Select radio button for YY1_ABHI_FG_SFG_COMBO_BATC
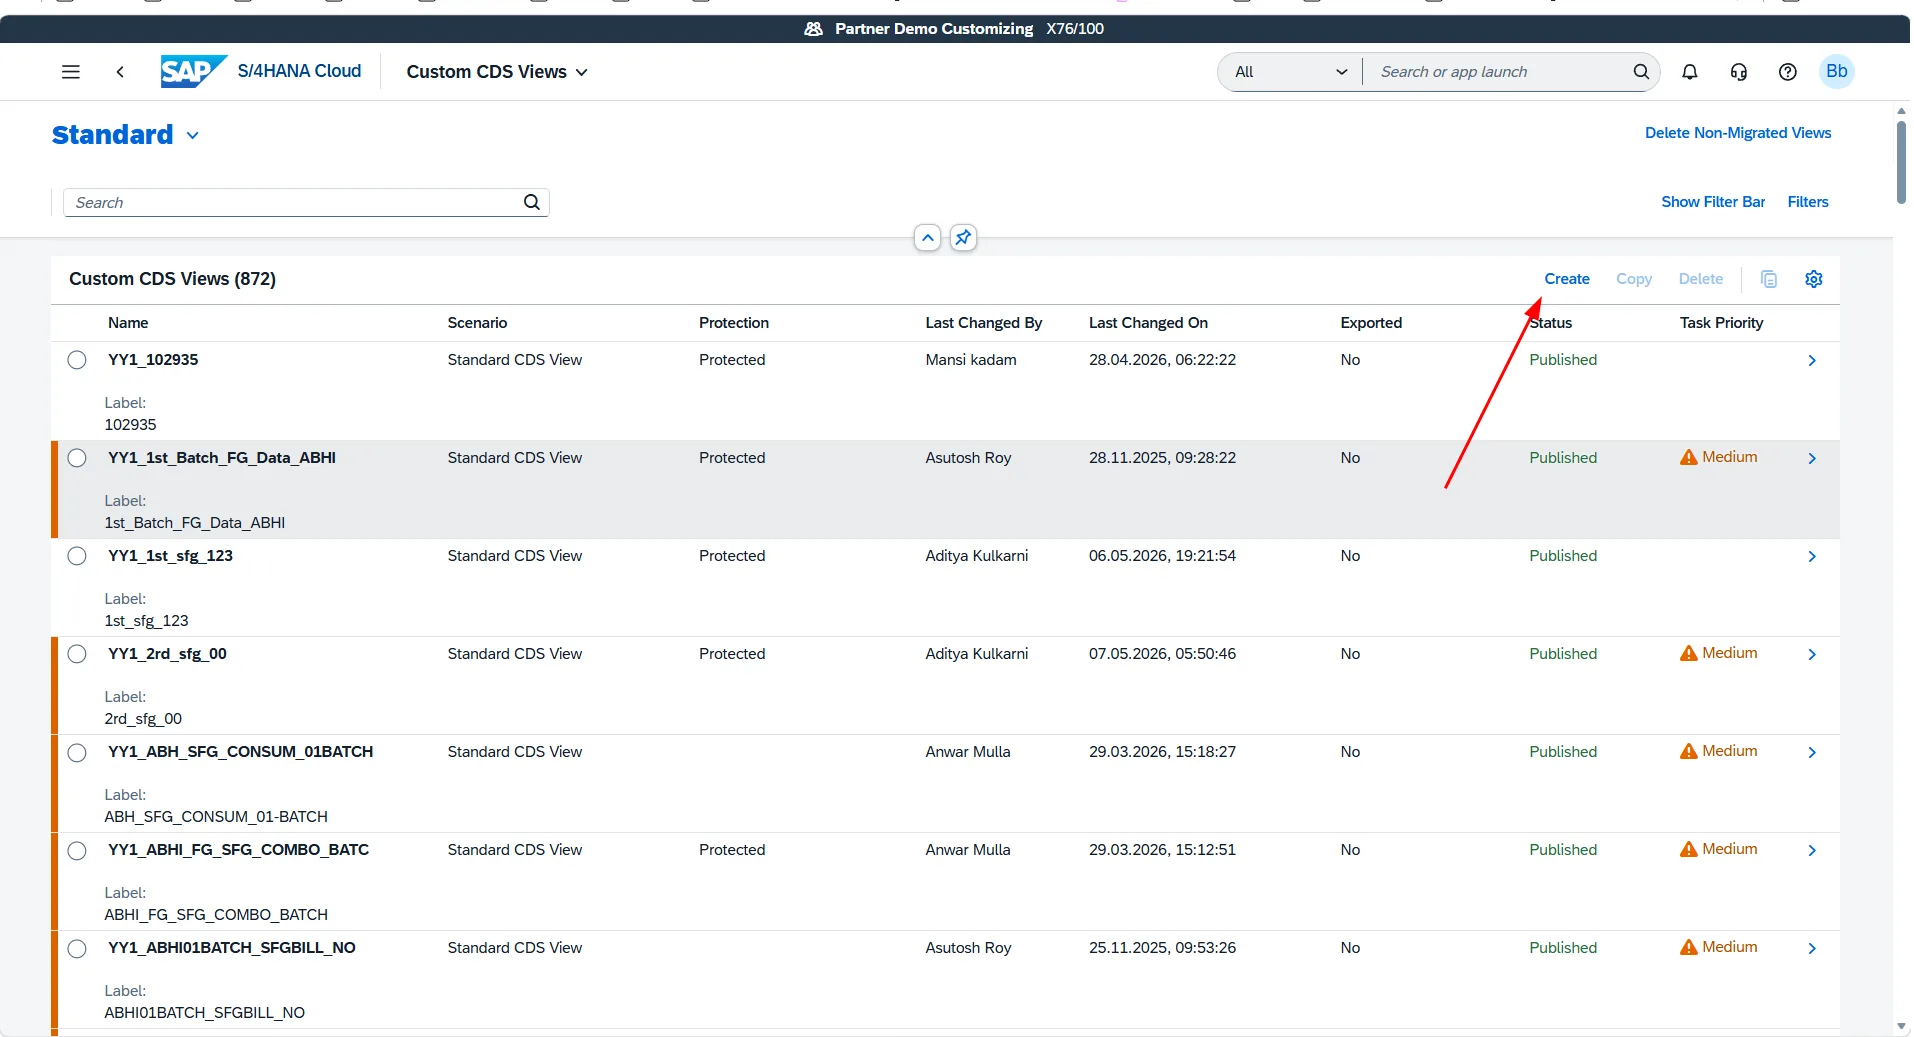1914x1037 pixels. pyautogui.click(x=77, y=850)
